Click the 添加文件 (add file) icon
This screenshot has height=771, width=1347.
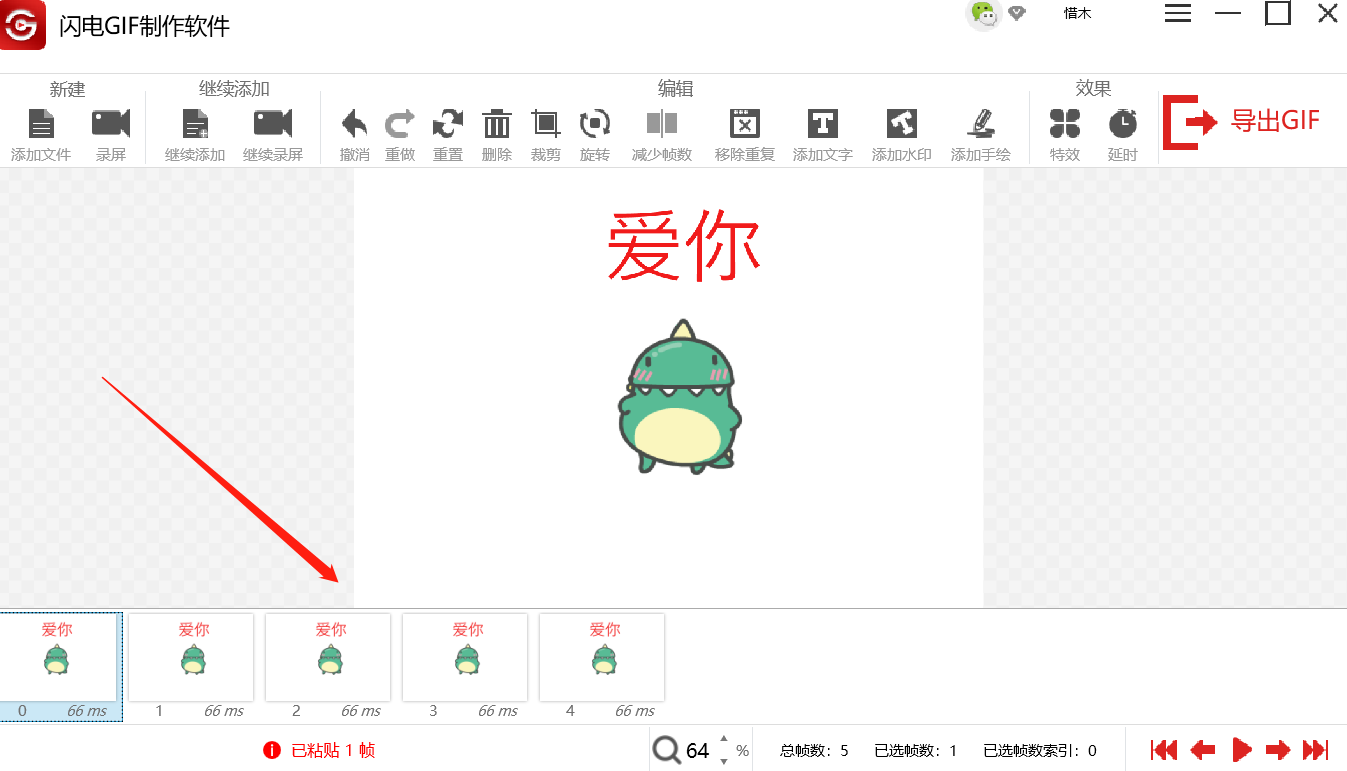tap(41, 124)
